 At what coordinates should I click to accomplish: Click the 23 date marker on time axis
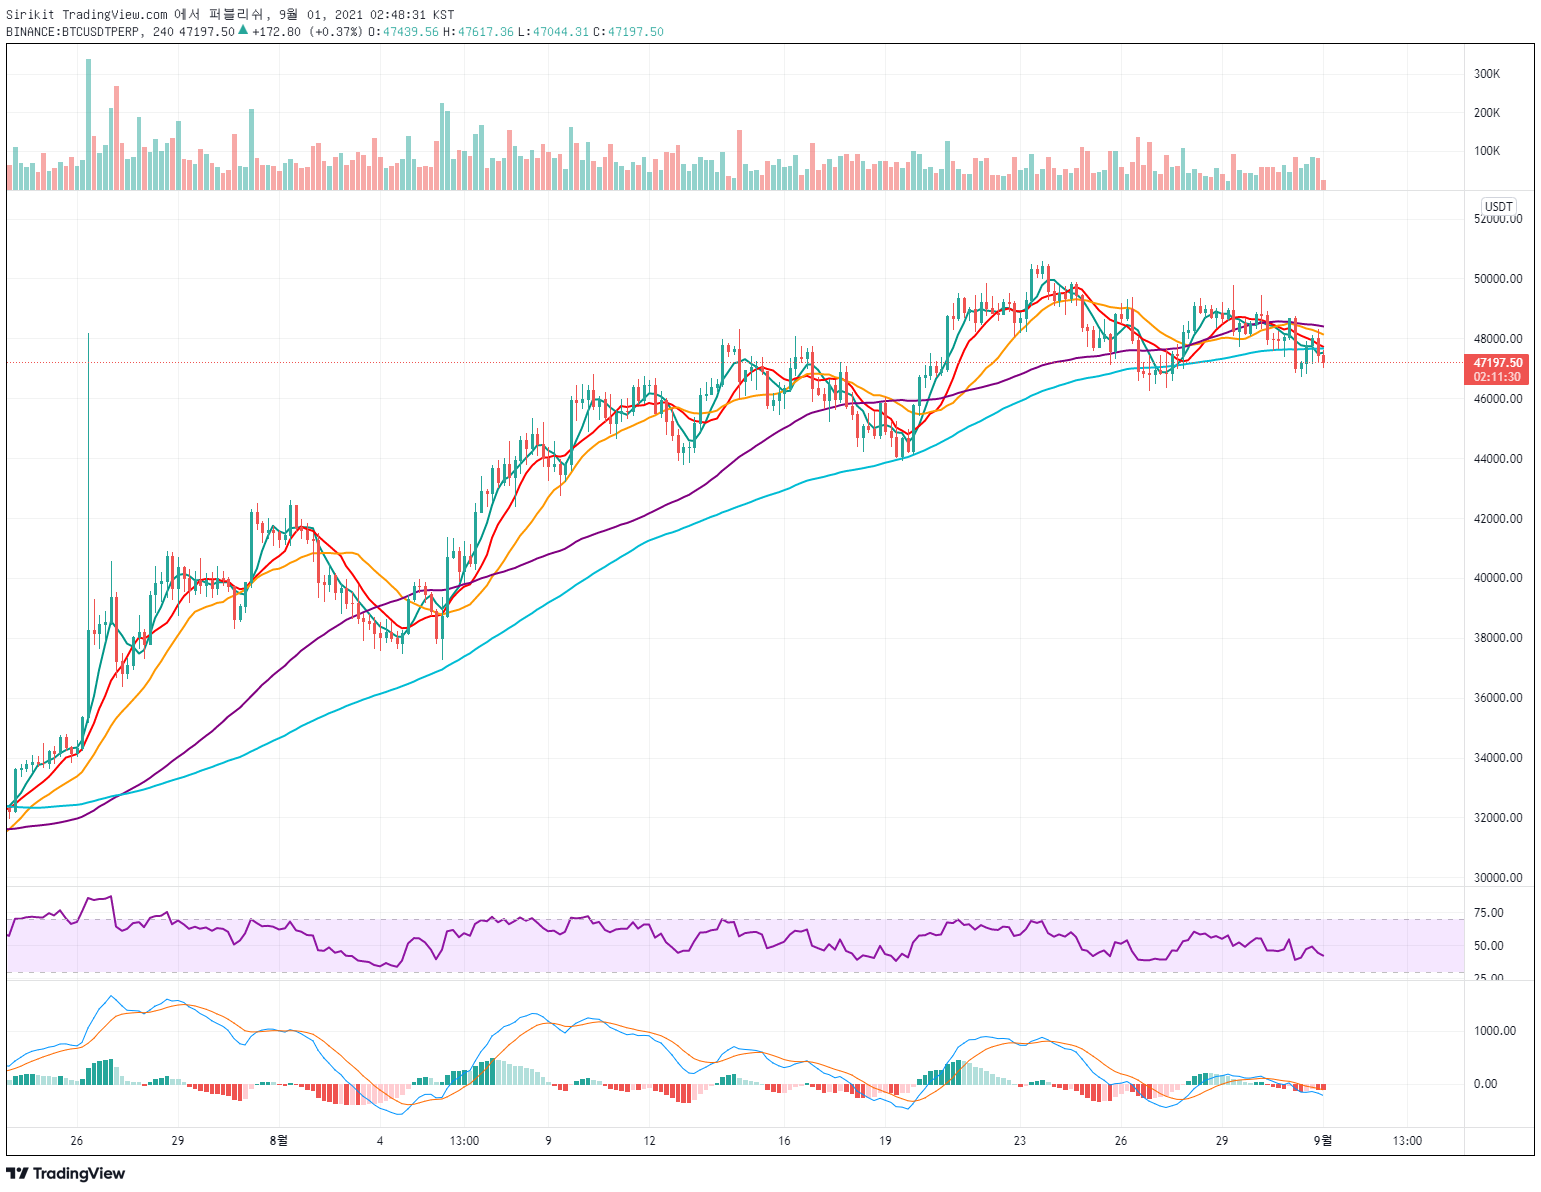click(x=1019, y=1141)
